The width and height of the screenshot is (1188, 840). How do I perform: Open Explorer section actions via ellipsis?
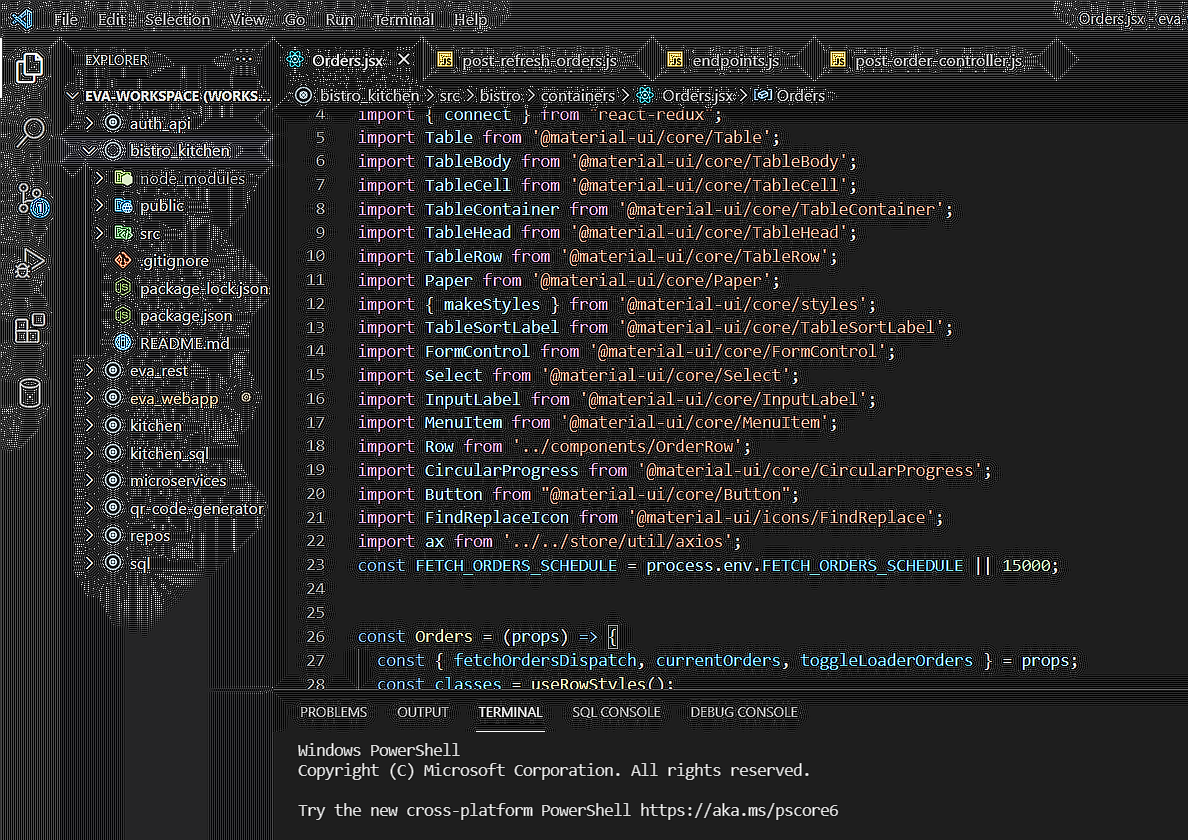pyautogui.click(x=243, y=60)
